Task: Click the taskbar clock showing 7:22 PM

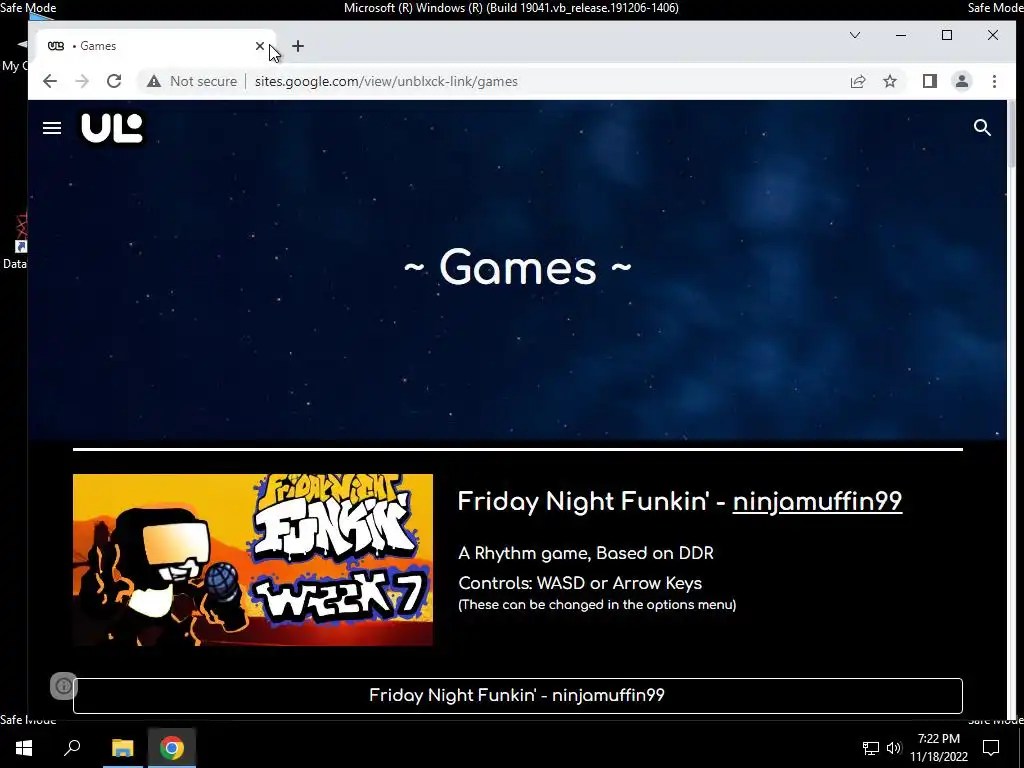Action: point(938,748)
